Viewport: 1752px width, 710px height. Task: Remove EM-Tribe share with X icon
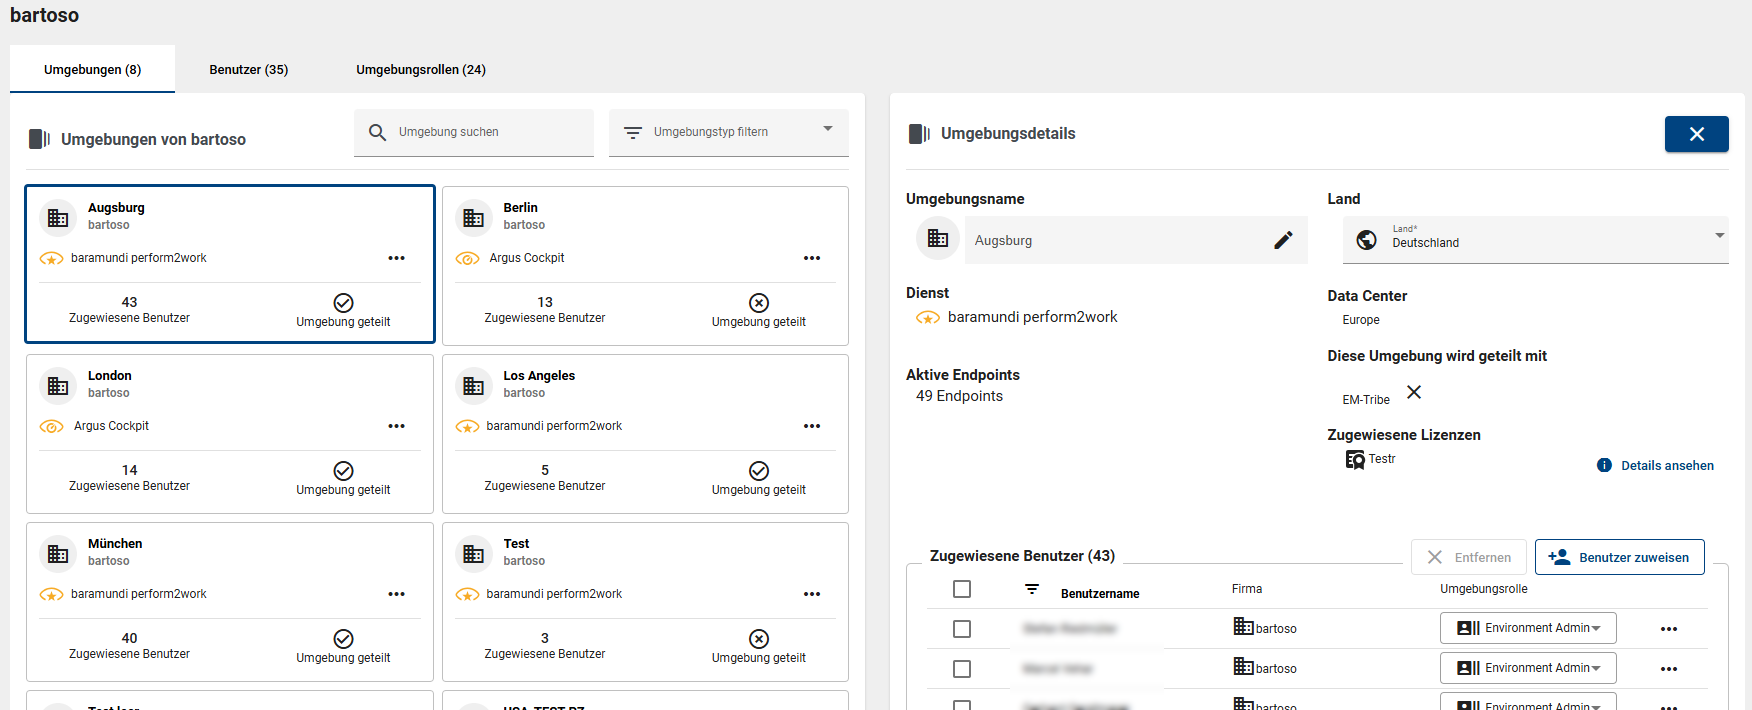click(1414, 392)
